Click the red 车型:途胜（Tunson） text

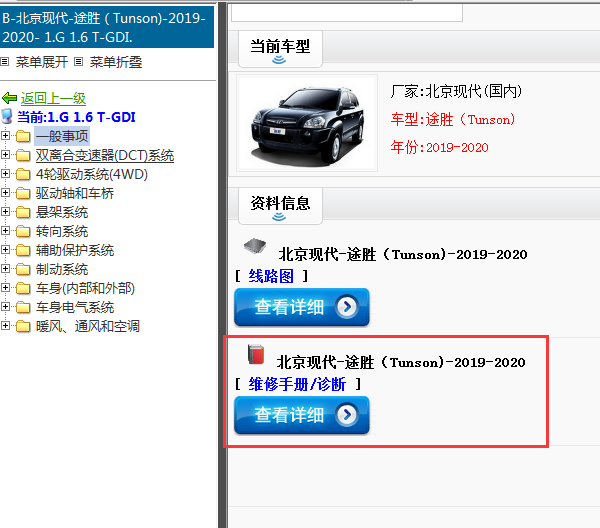click(x=453, y=119)
